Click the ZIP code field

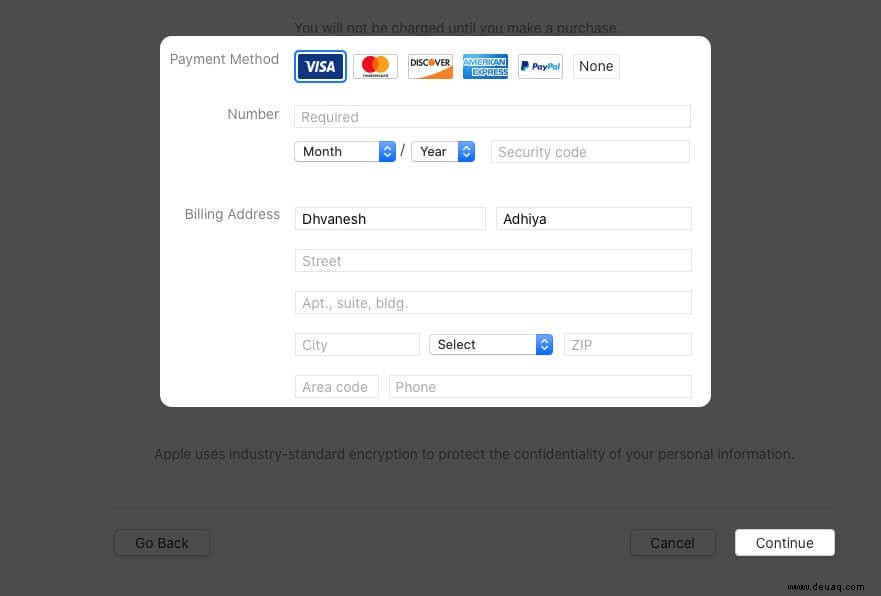click(628, 344)
